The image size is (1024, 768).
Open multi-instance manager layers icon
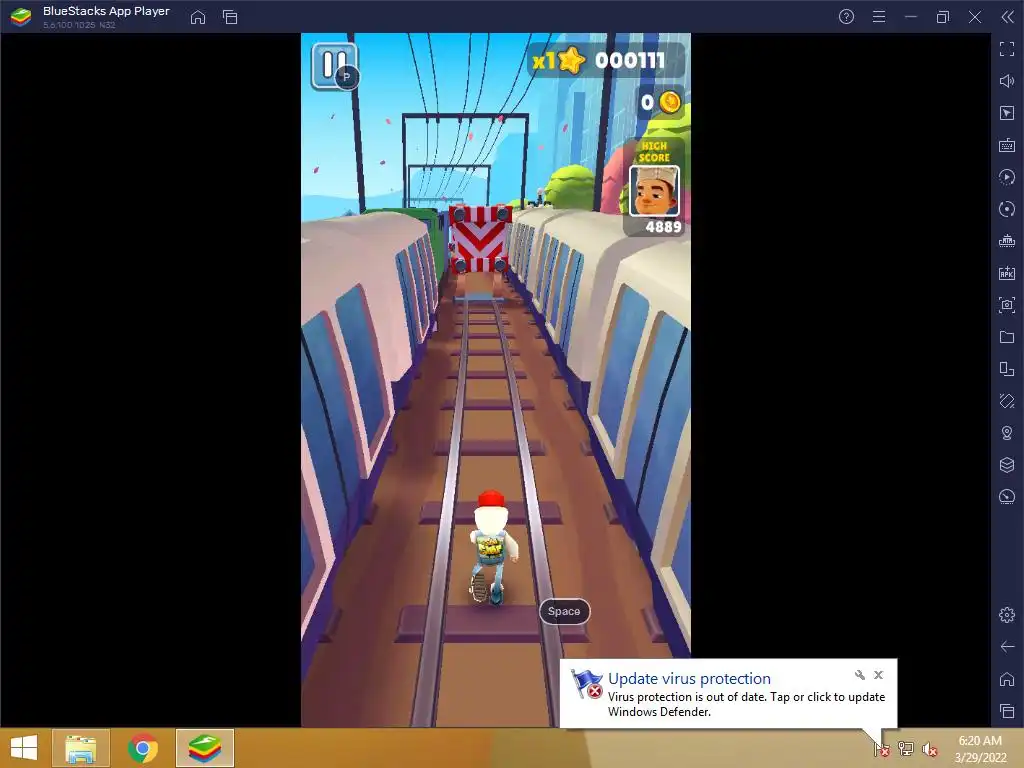(1007, 465)
